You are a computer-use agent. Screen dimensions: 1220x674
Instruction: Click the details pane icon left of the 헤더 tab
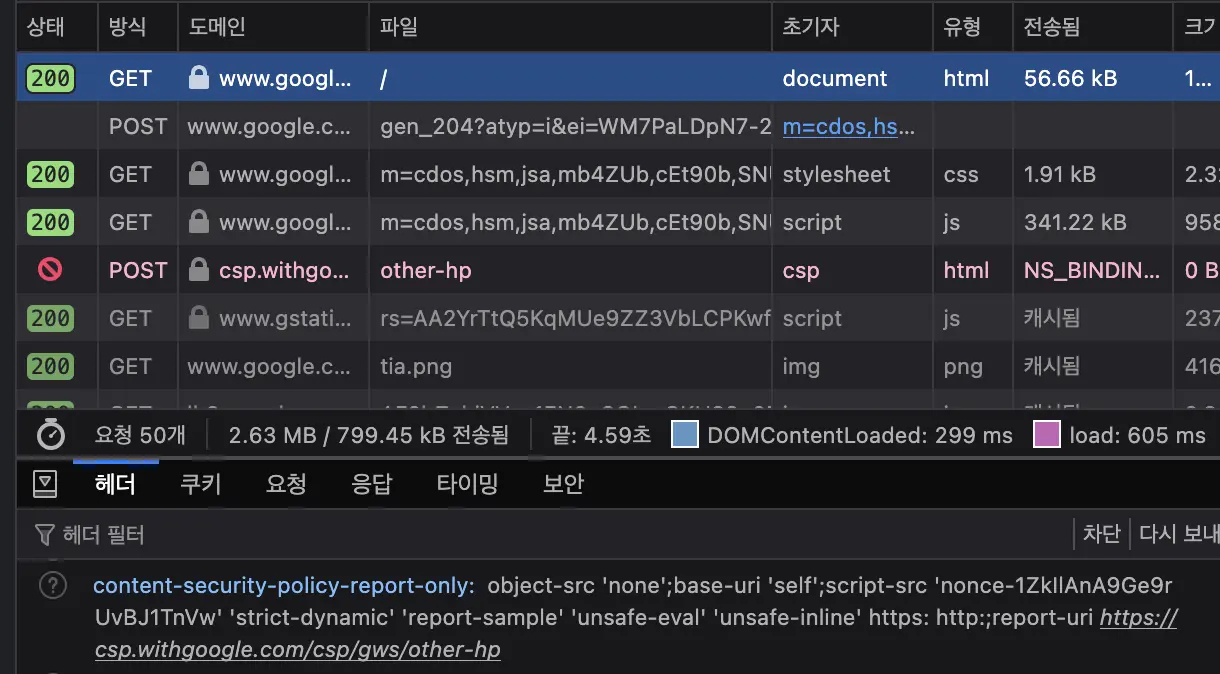click(44, 485)
